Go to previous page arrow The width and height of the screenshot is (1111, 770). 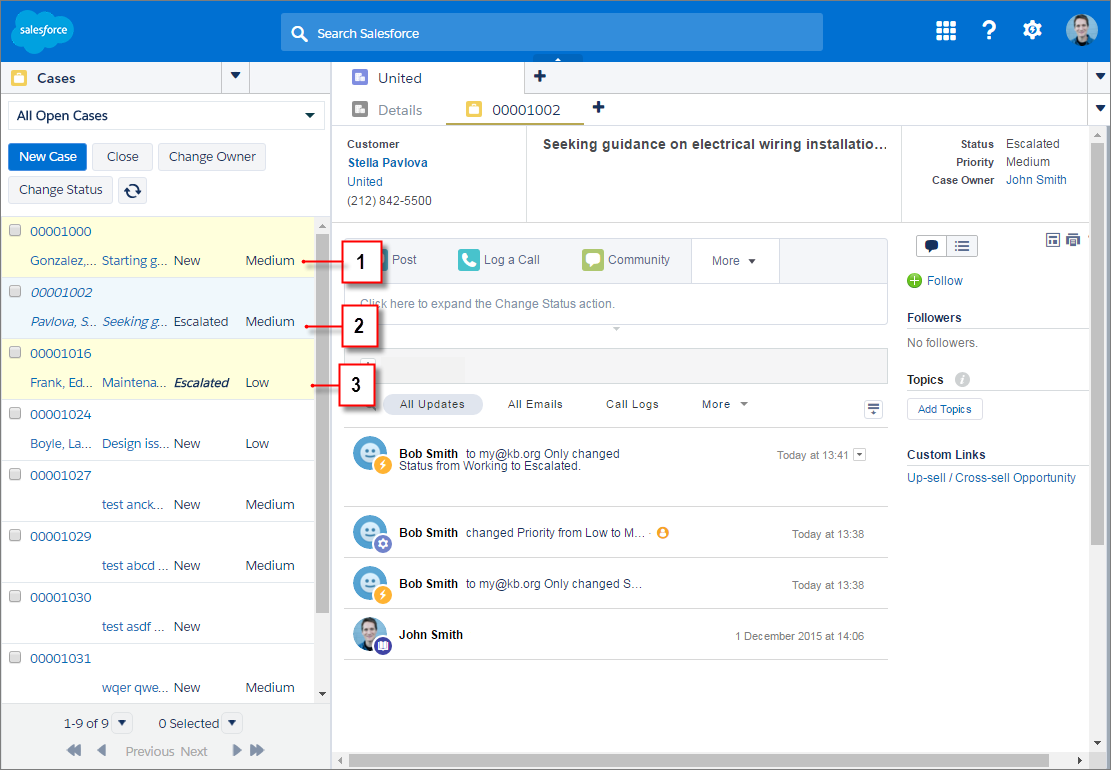[101, 750]
